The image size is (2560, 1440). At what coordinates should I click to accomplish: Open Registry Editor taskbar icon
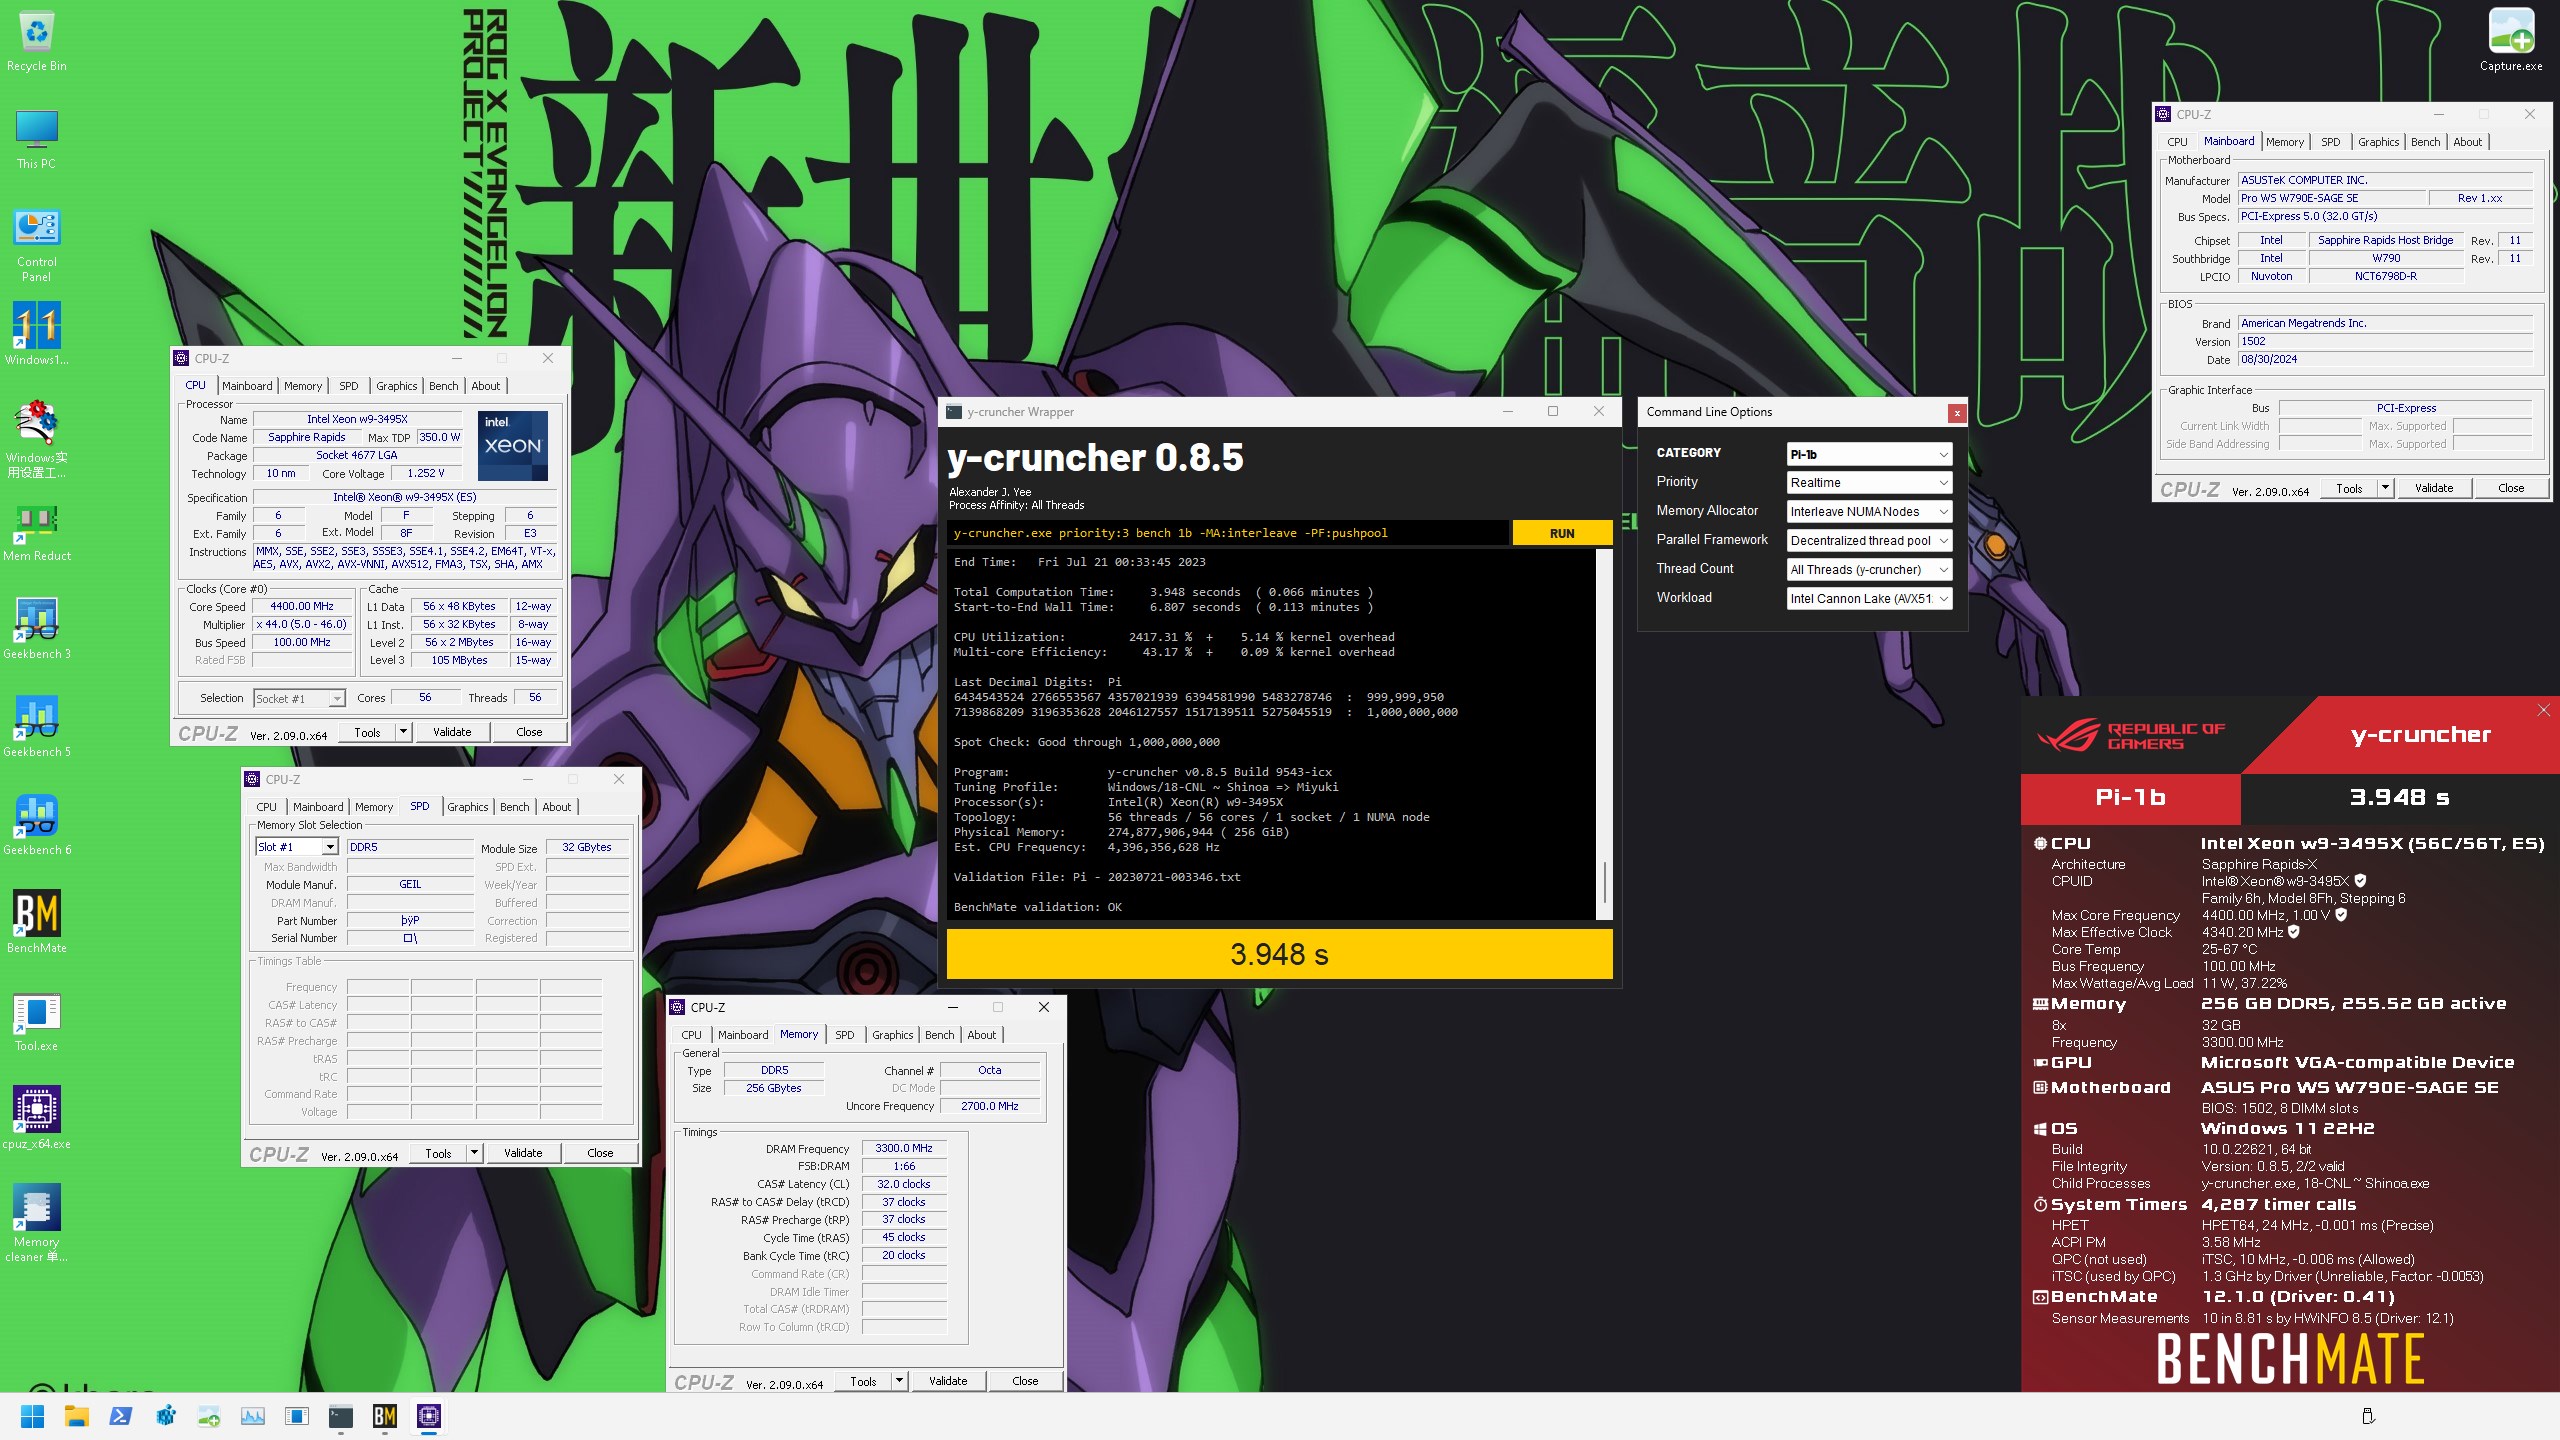pyautogui.click(x=165, y=1416)
